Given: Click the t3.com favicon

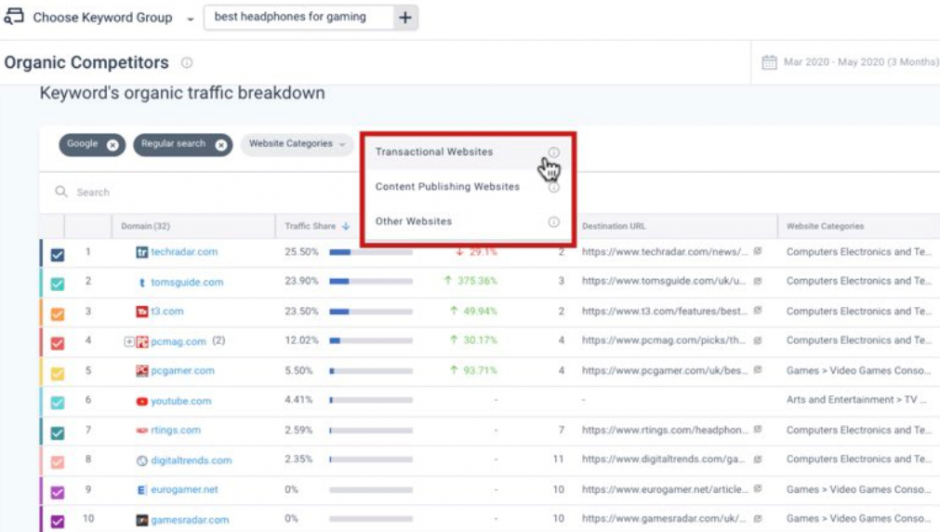Looking at the screenshot, I should point(141,311).
